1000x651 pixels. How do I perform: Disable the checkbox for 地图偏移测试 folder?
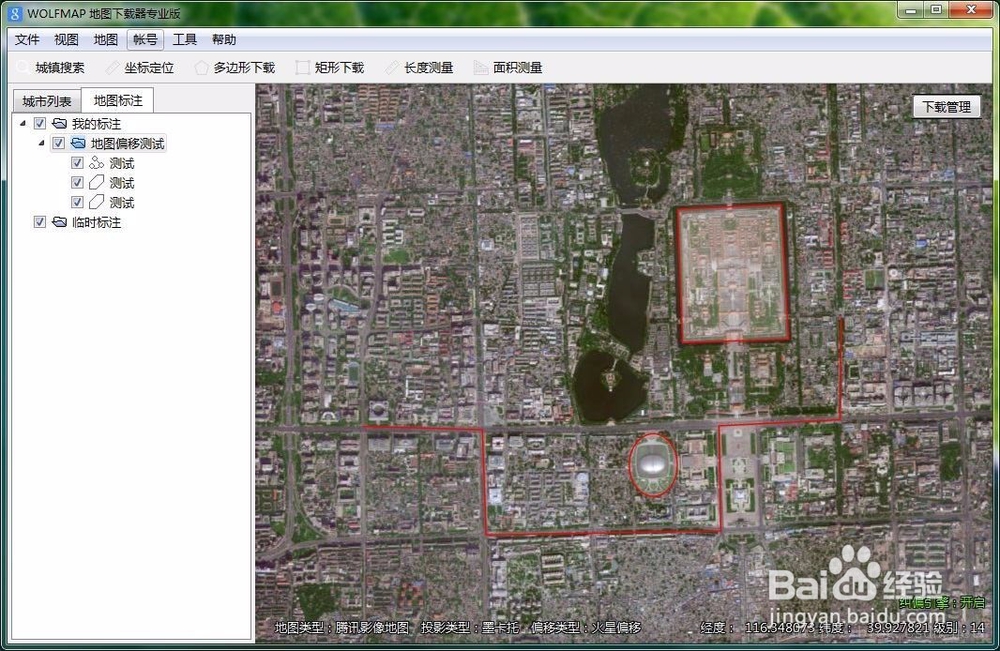[x=58, y=143]
